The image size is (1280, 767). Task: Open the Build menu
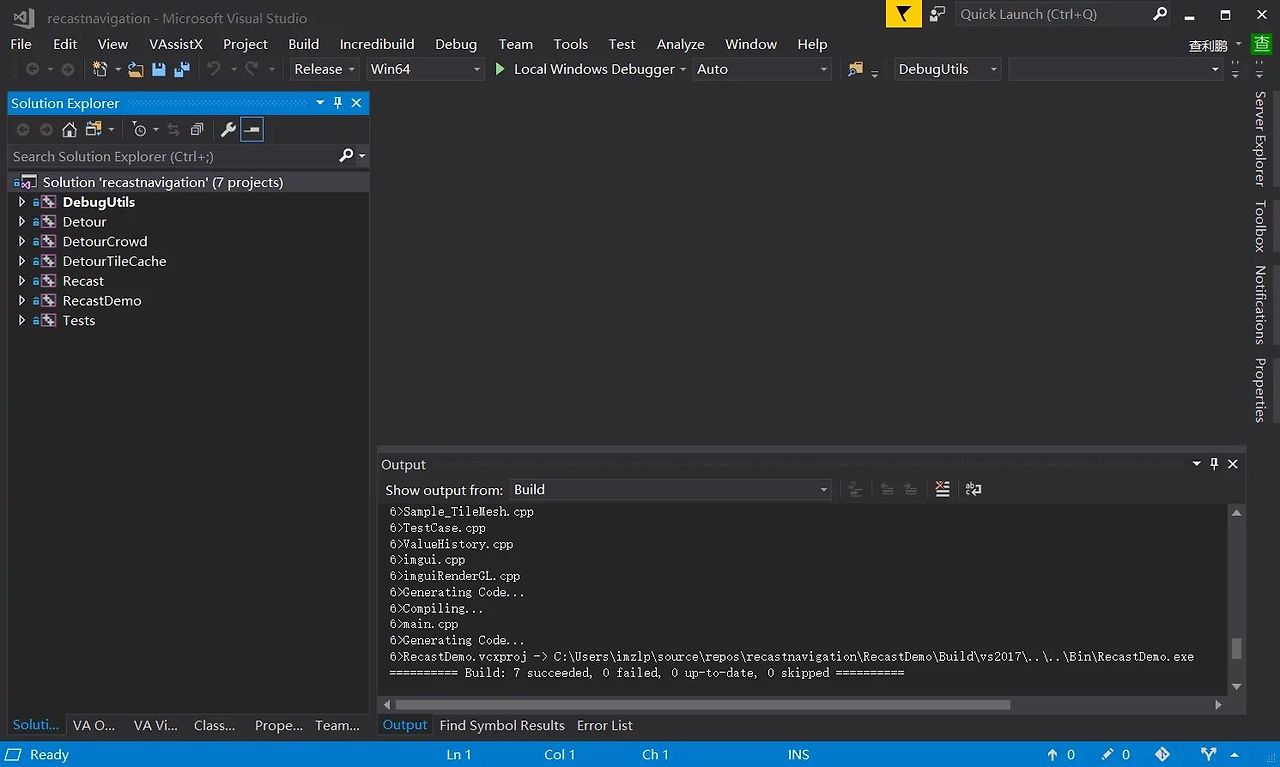[x=303, y=44]
